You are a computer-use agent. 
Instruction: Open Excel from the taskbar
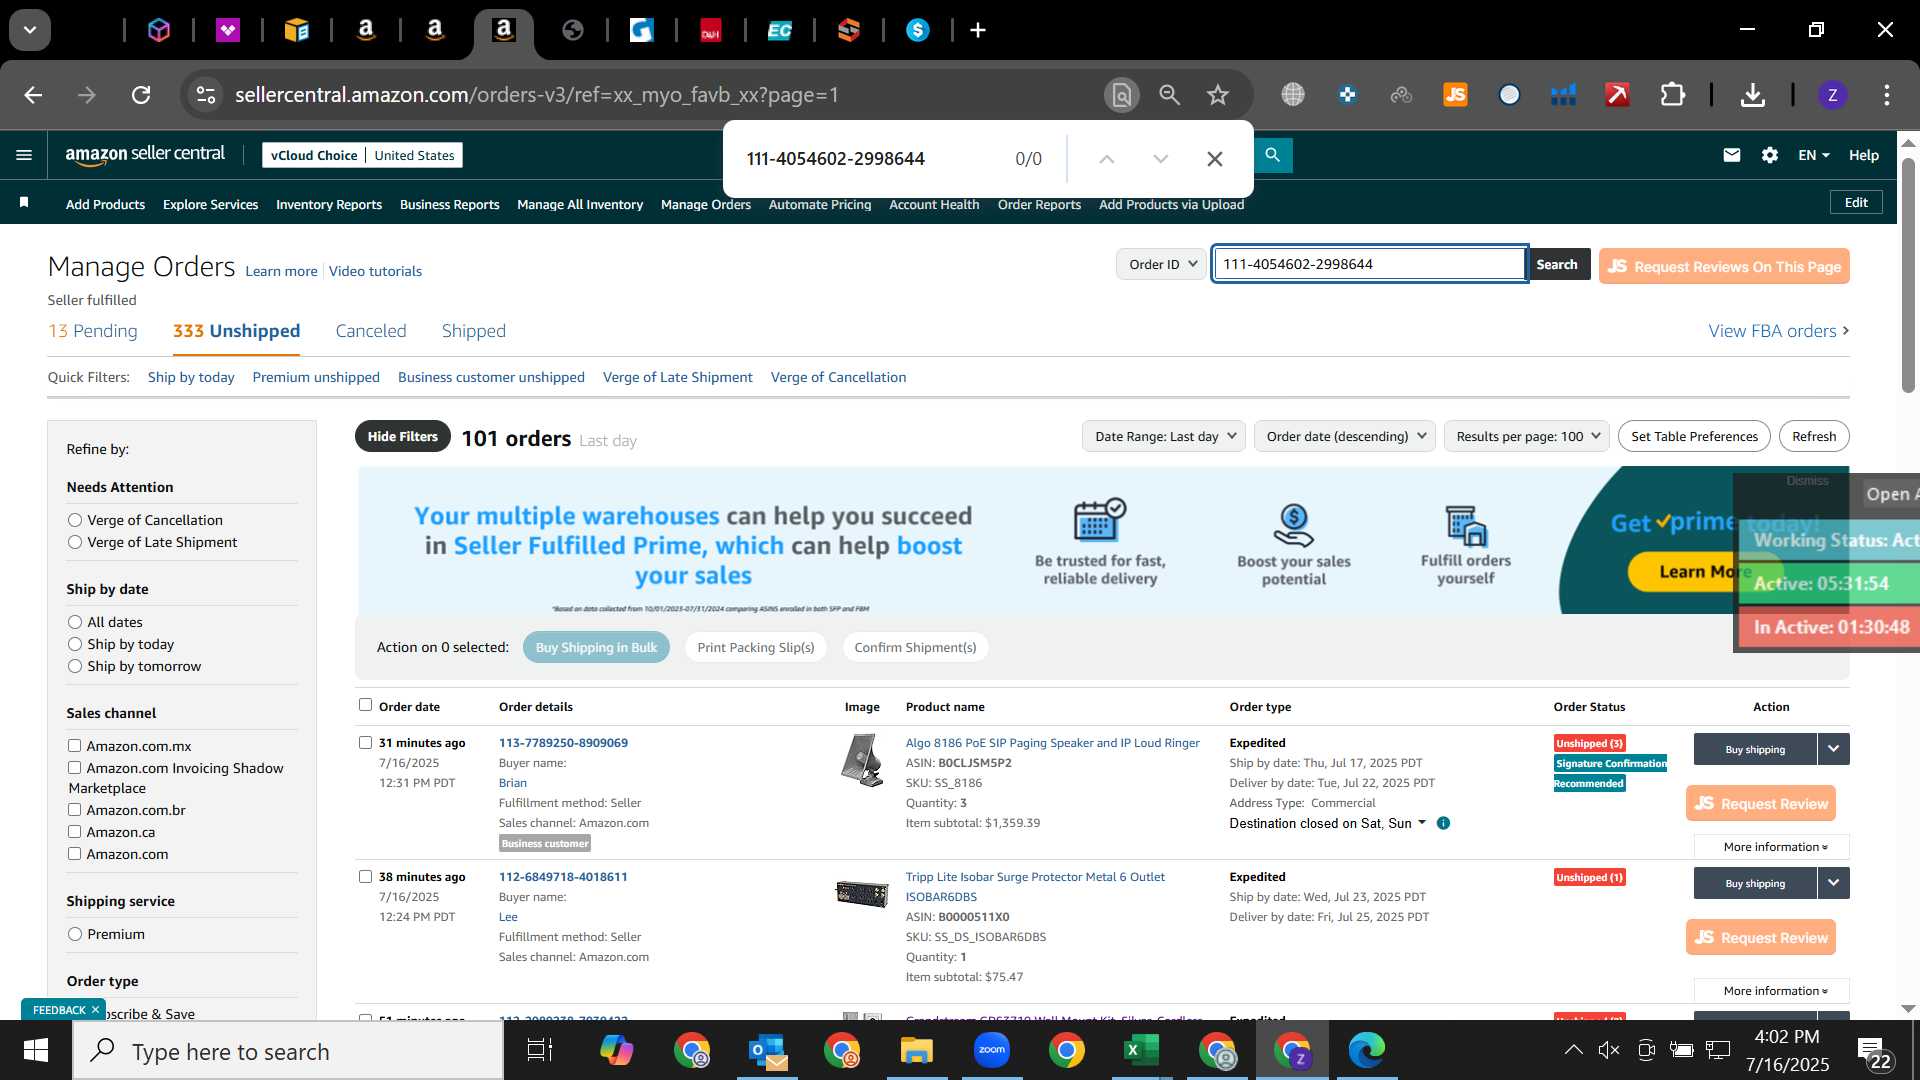[1141, 1050]
